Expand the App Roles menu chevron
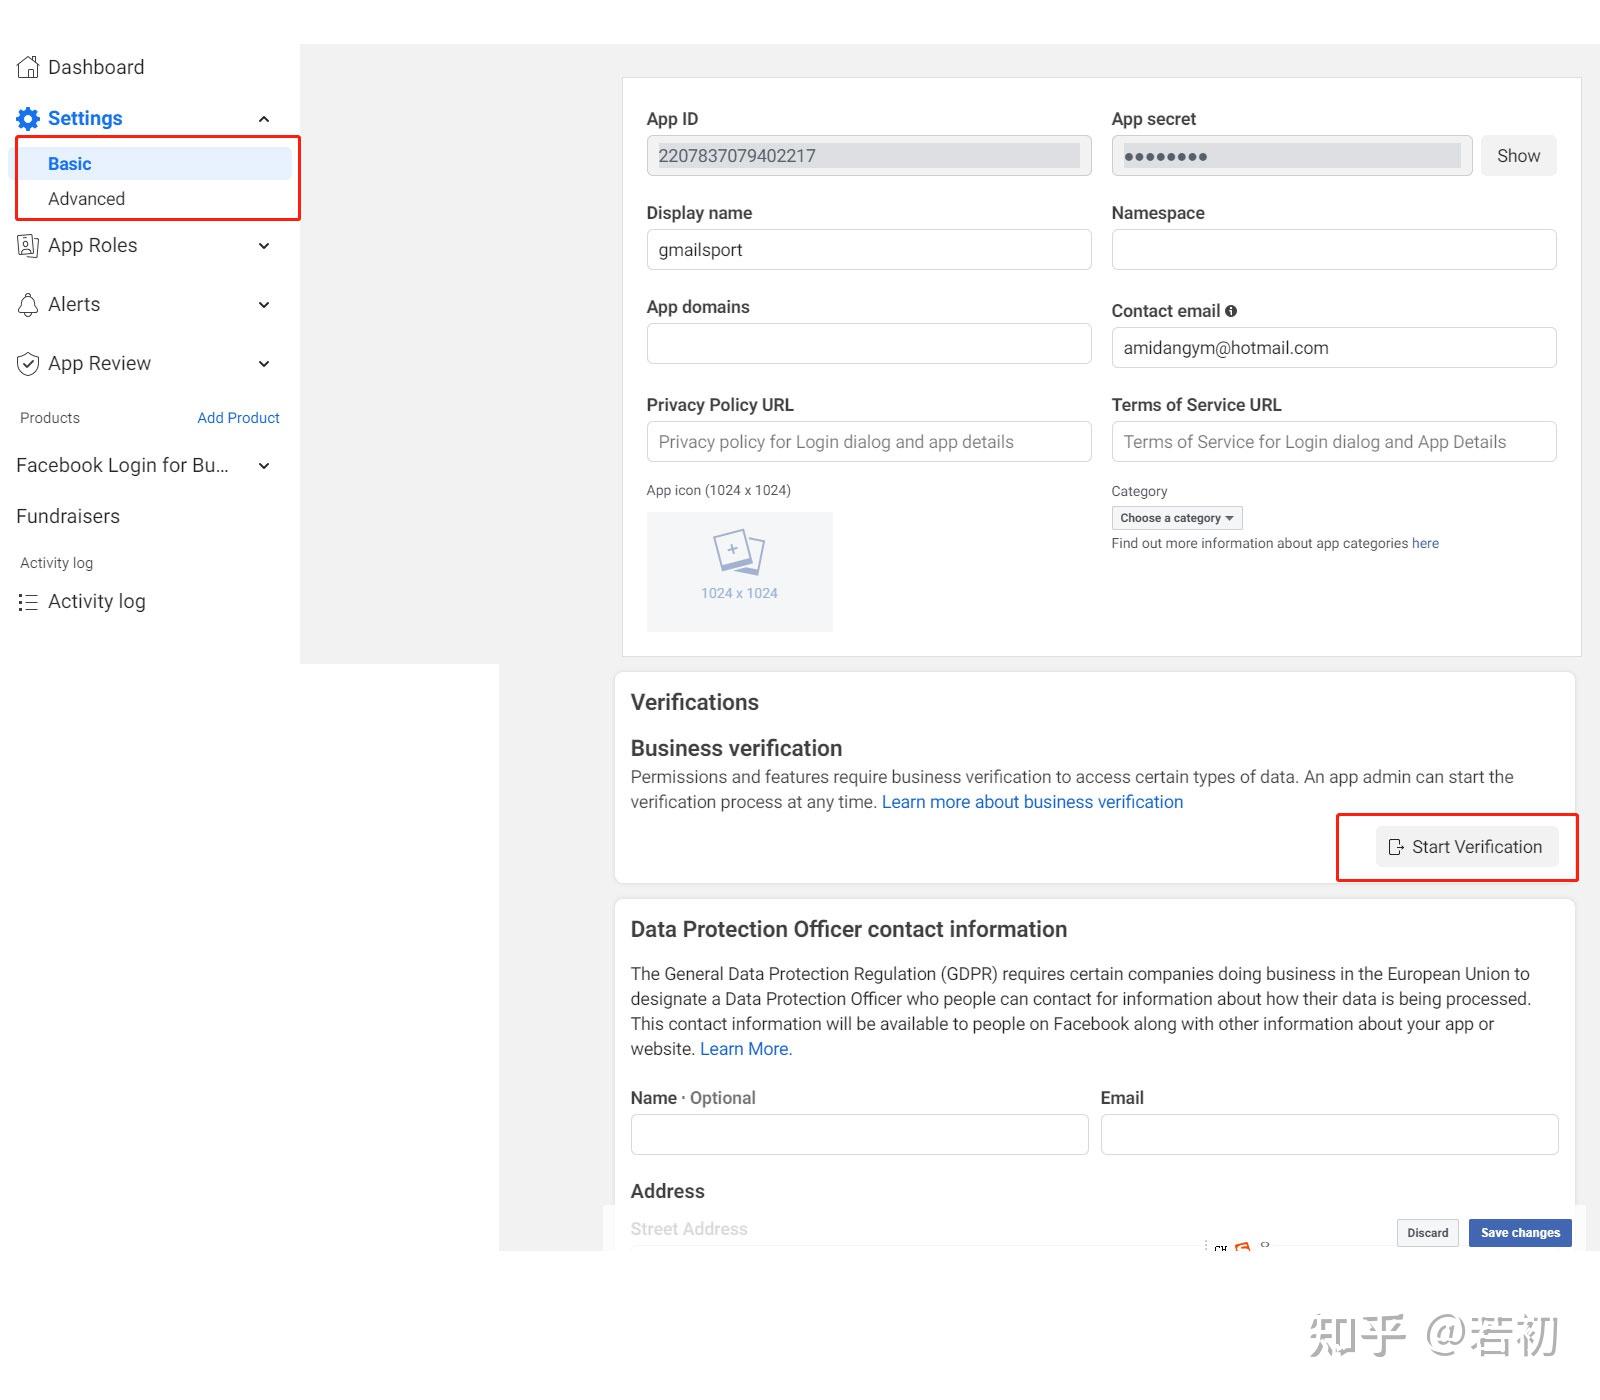The image size is (1600, 1400). tap(264, 246)
